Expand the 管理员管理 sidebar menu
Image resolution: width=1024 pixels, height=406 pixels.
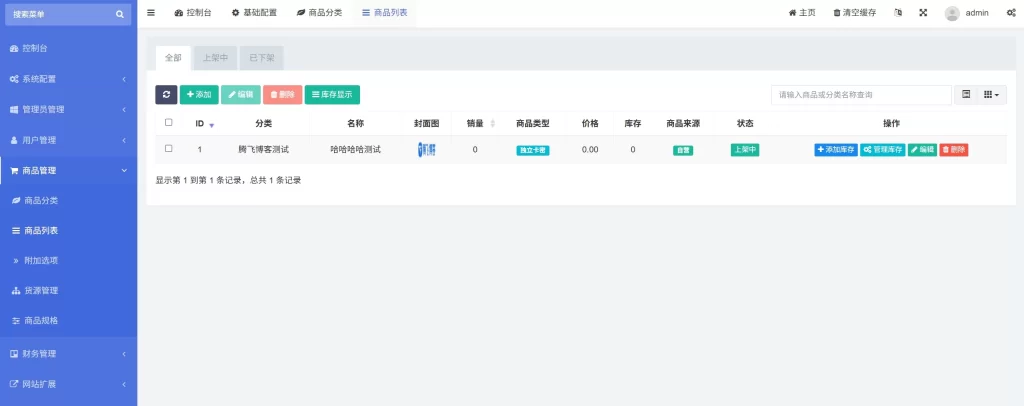click(69, 109)
